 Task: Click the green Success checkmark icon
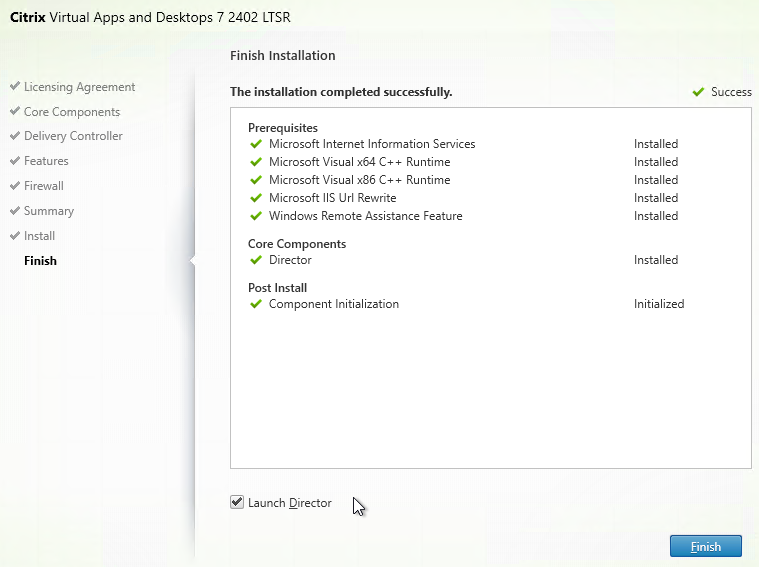coord(698,92)
